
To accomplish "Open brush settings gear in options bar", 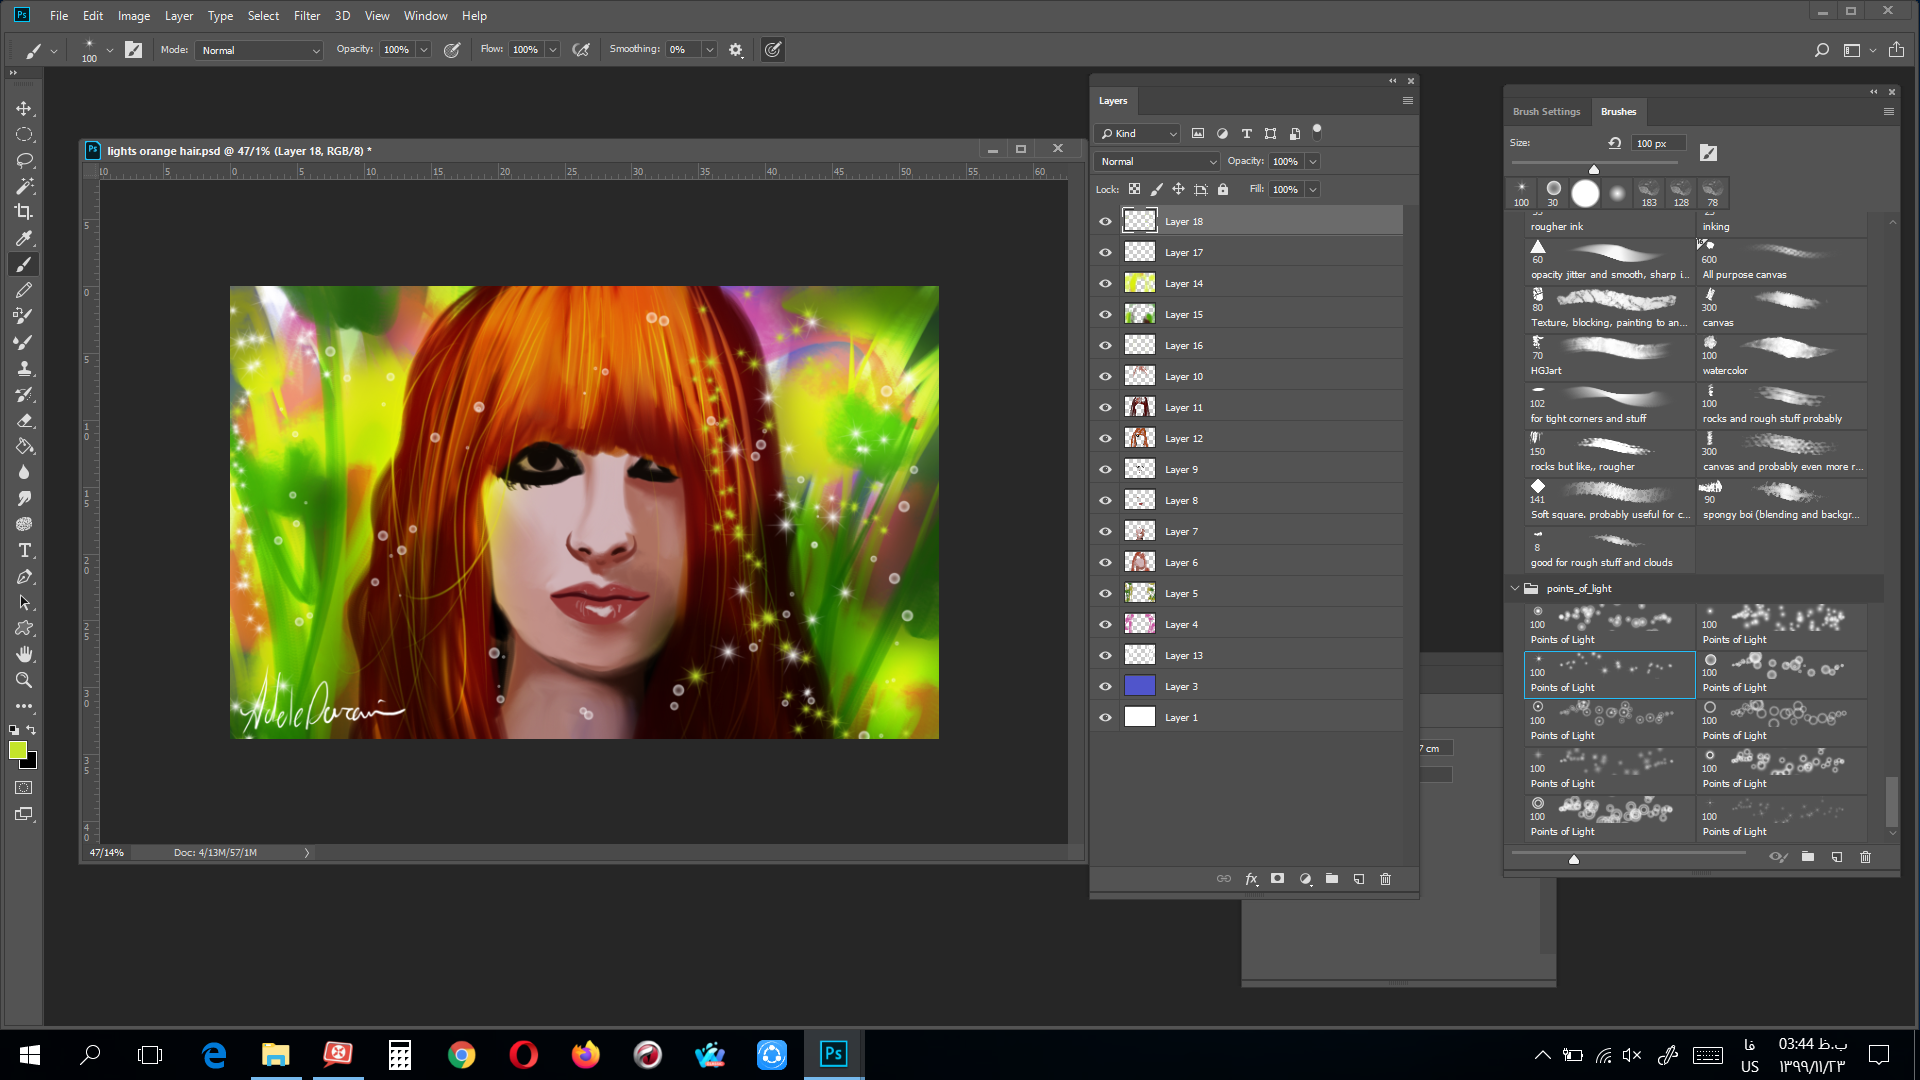I will (x=736, y=50).
